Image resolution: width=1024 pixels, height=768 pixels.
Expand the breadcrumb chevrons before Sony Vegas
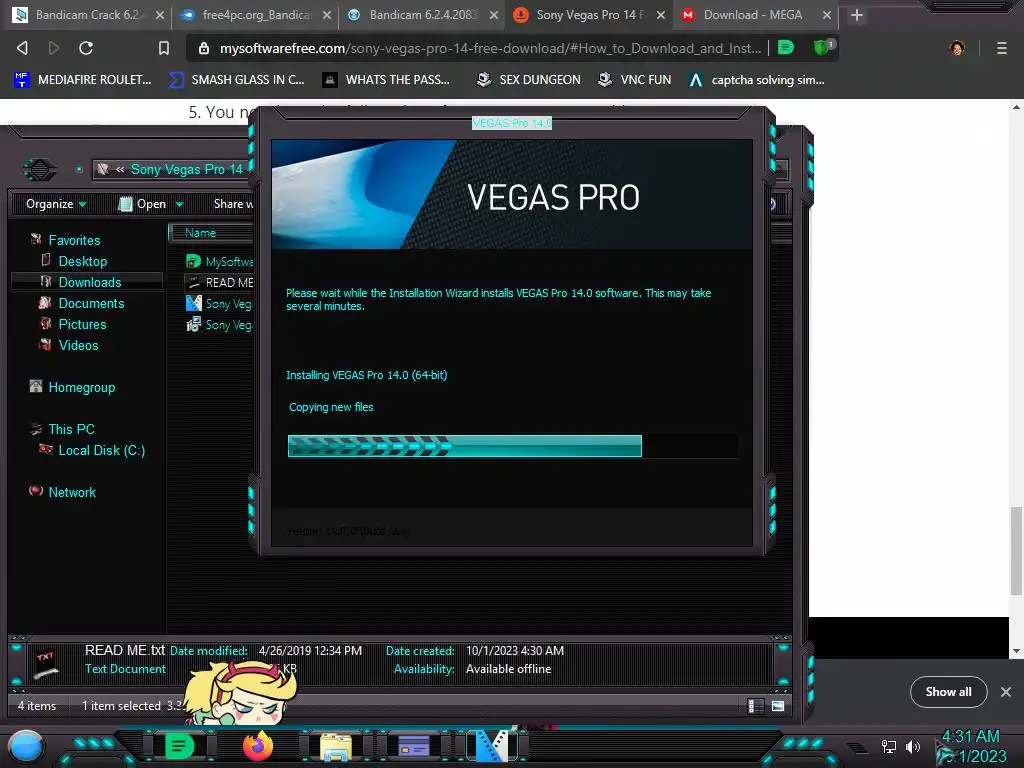click(x=120, y=169)
